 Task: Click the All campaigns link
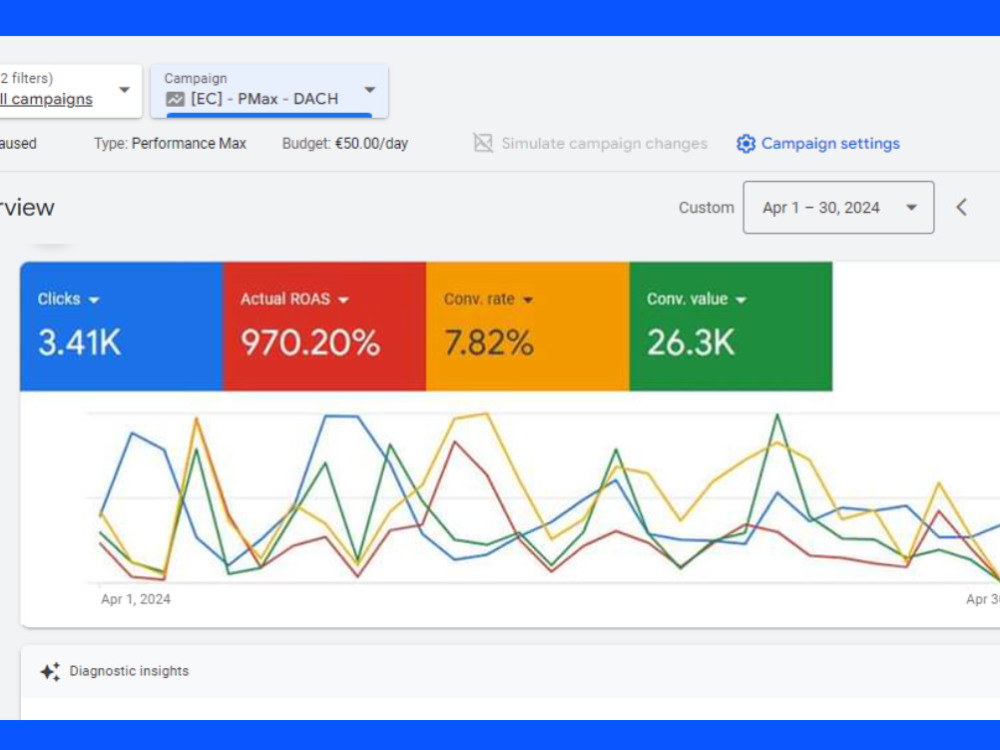[46, 99]
